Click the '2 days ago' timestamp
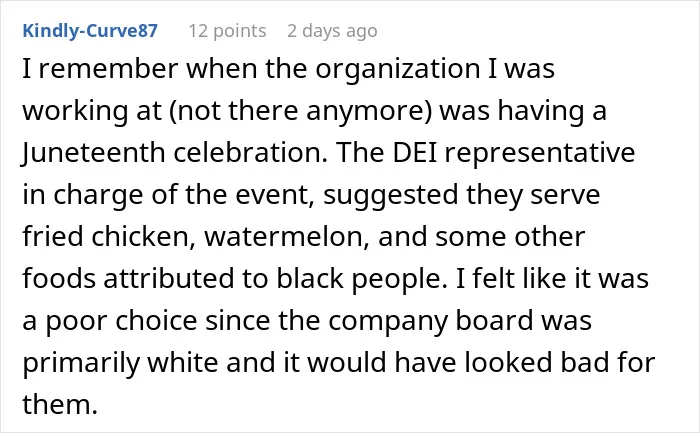 332,31
